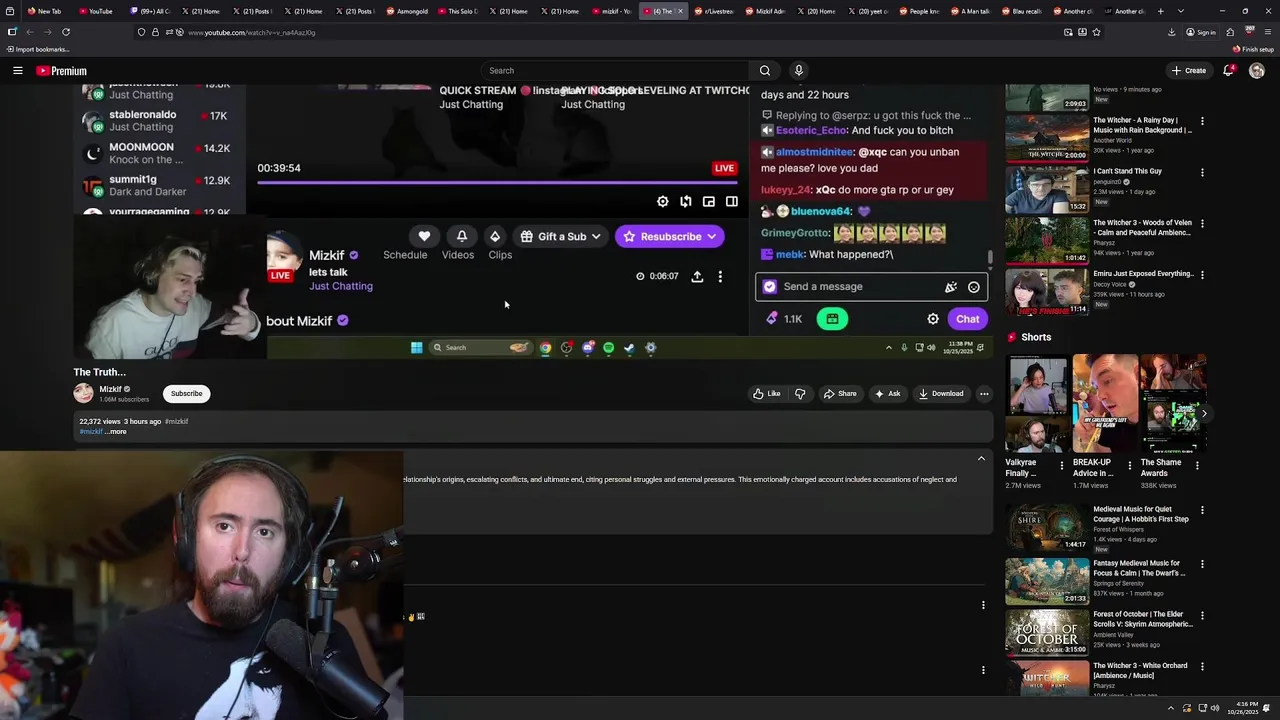Open YouTube notifications bell
Image resolution: width=1280 pixels, height=720 pixels.
[x=1228, y=71]
